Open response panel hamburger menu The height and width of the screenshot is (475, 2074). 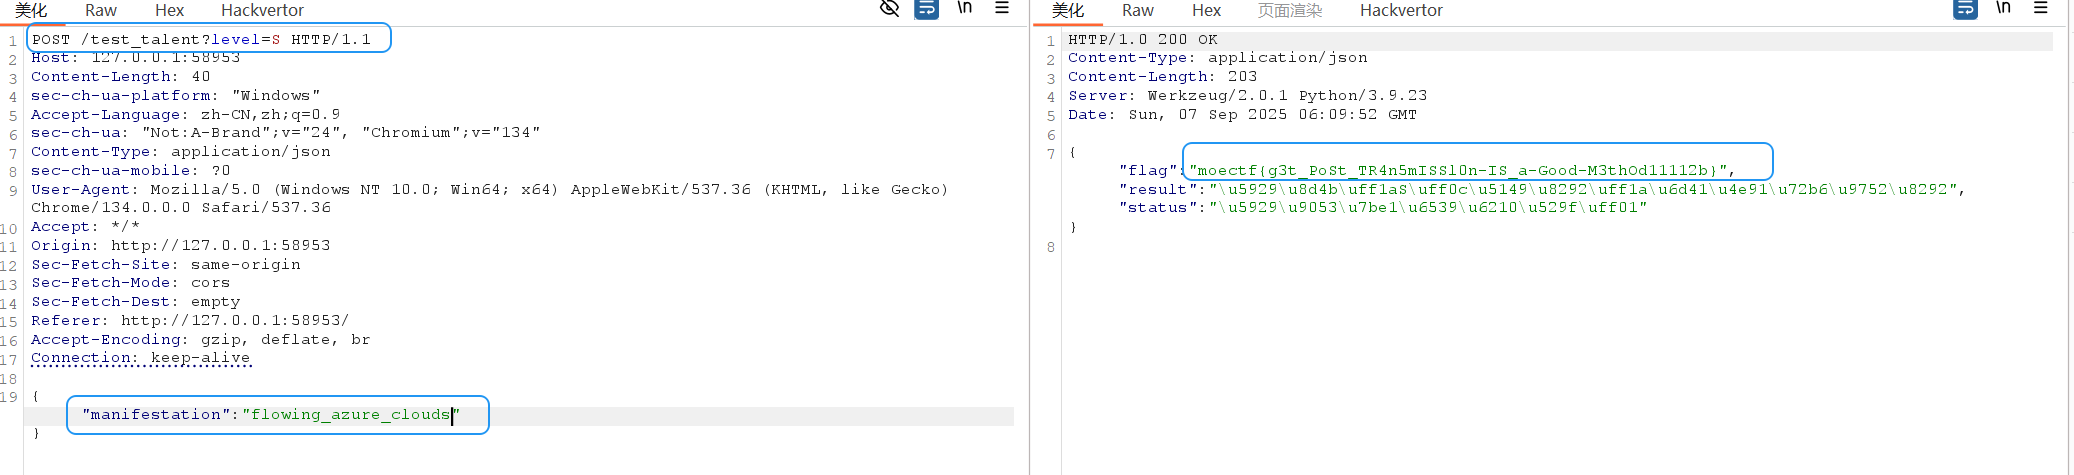pyautogui.click(x=2041, y=8)
